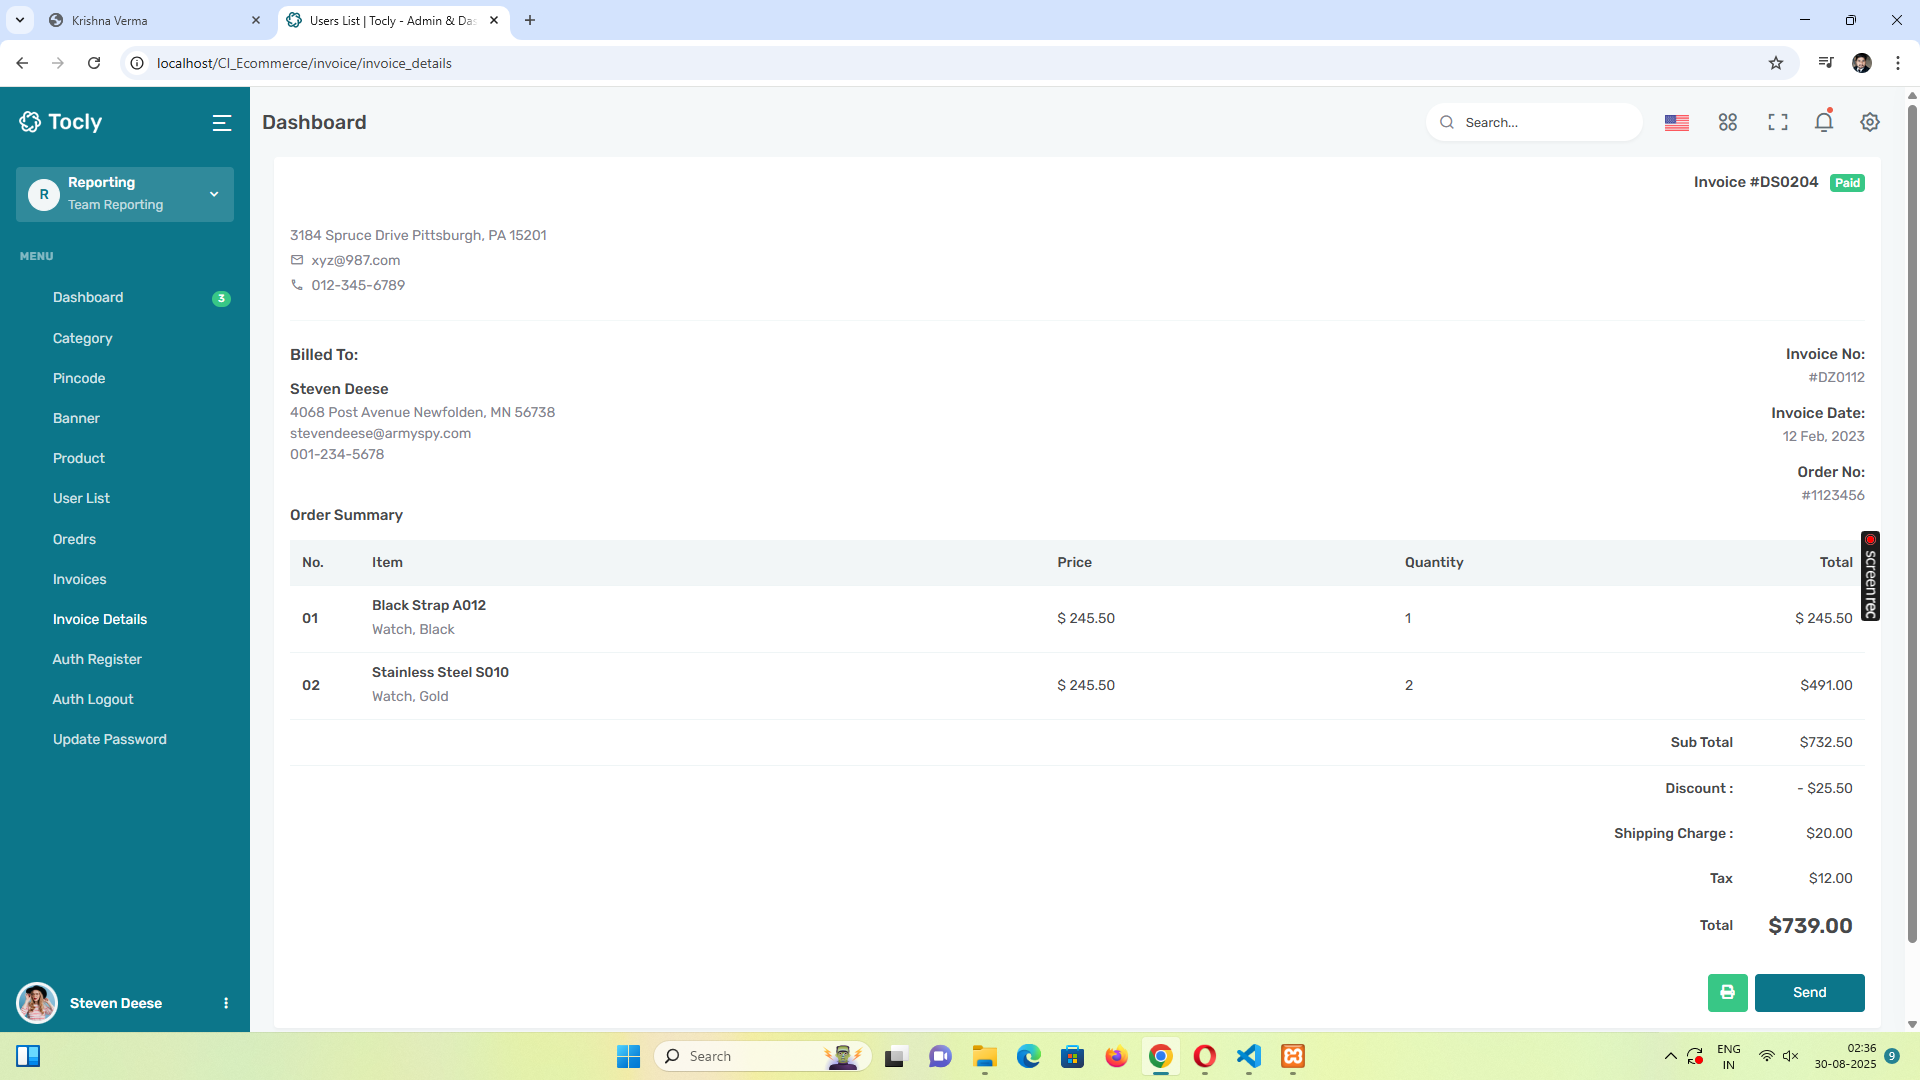Open the settings gear icon

click(1870, 122)
